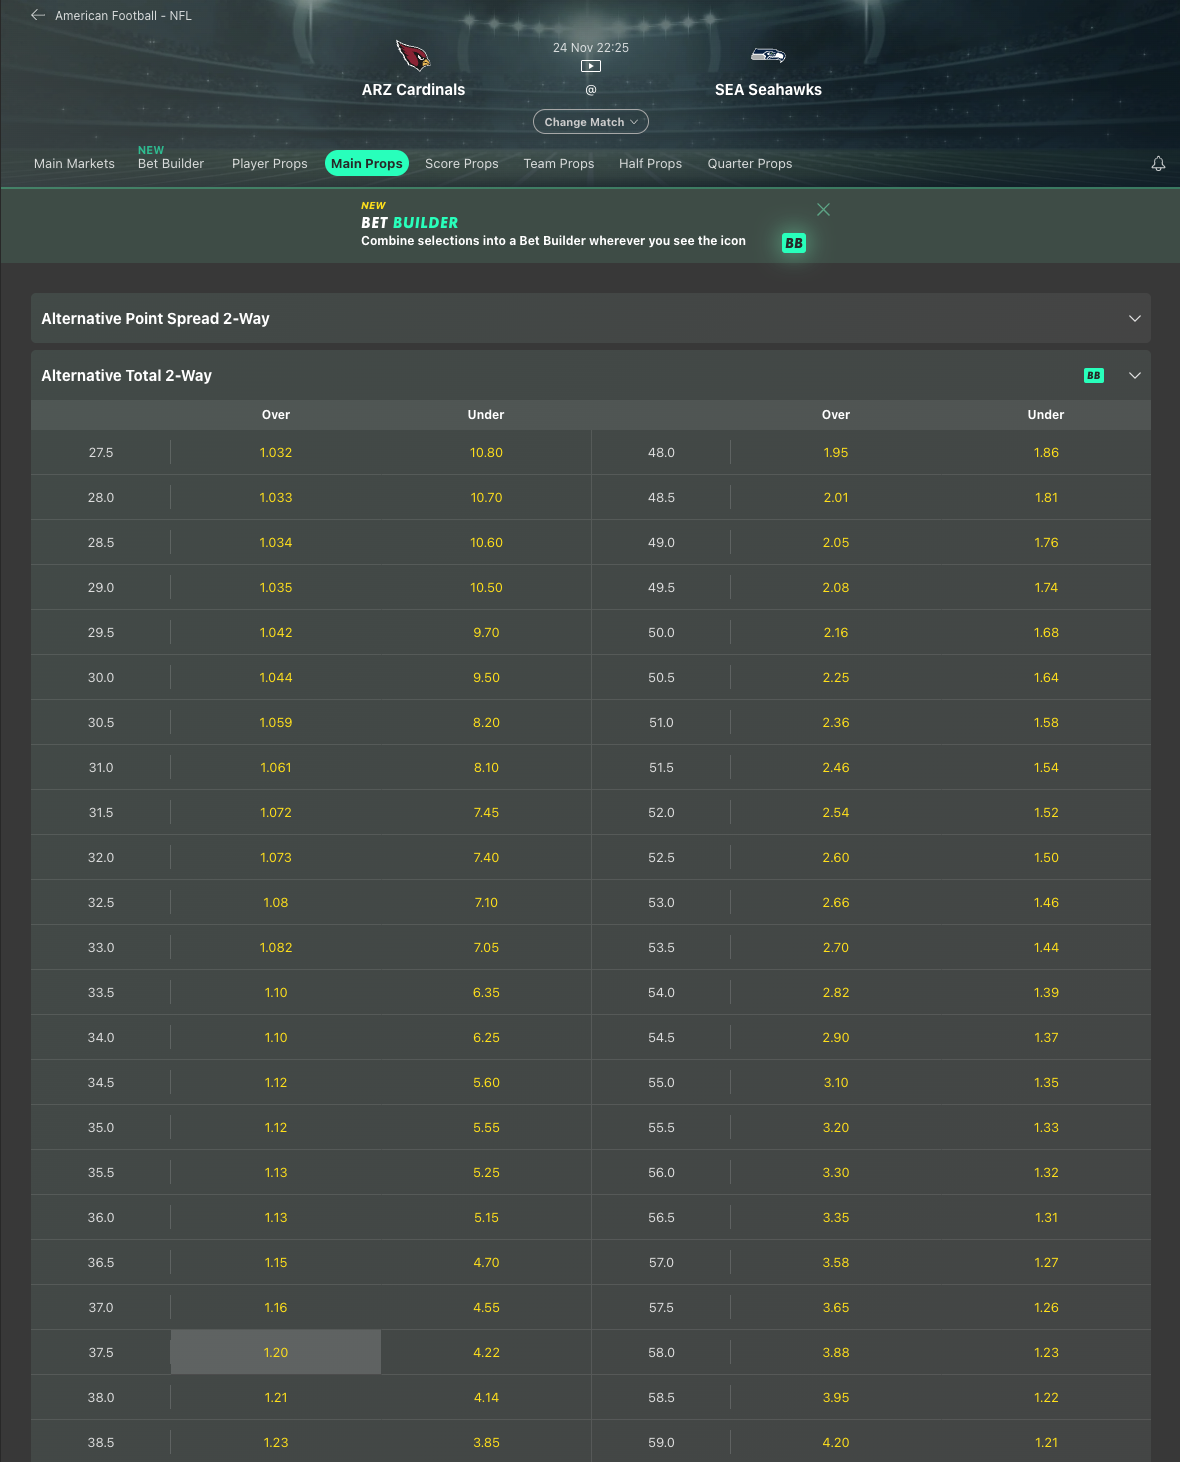Select Over 29.5 at odds 1.042
Viewport: 1180px width, 1462px height.
pos(276,632)
